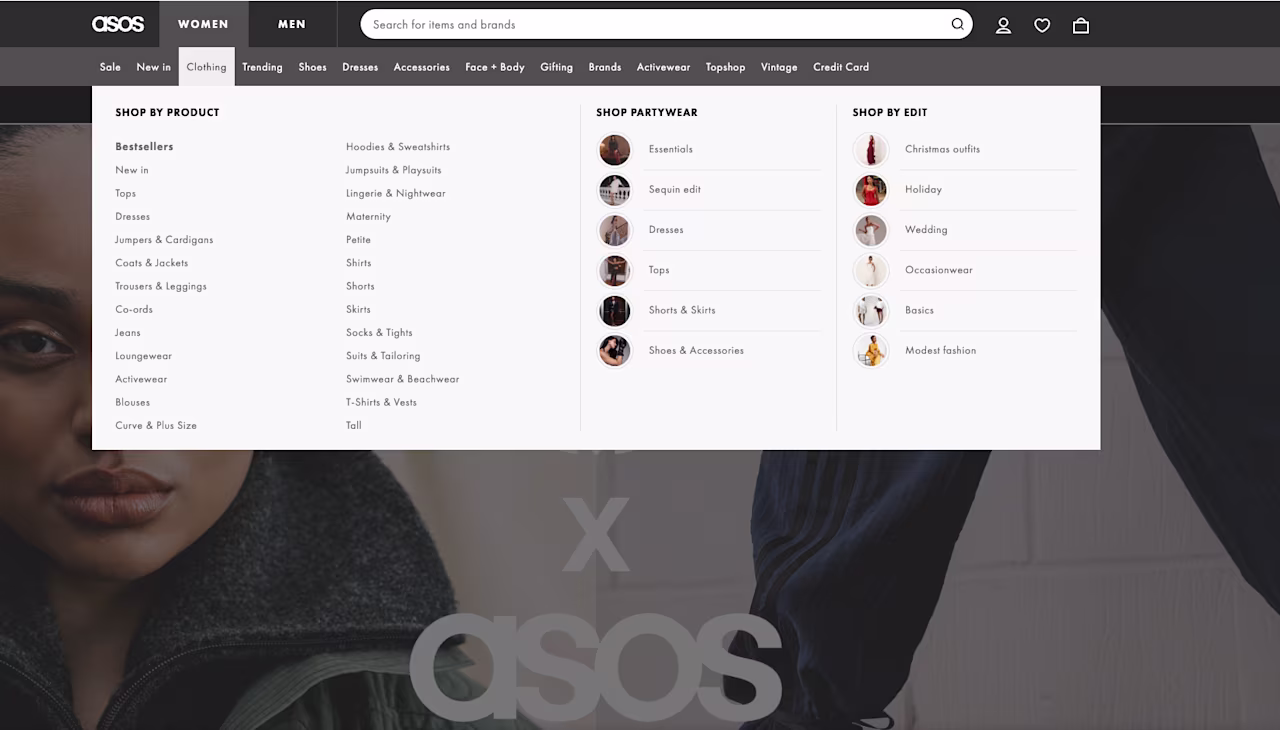Select the Blouses link
Screen dimensions: 1280x730
133,402
